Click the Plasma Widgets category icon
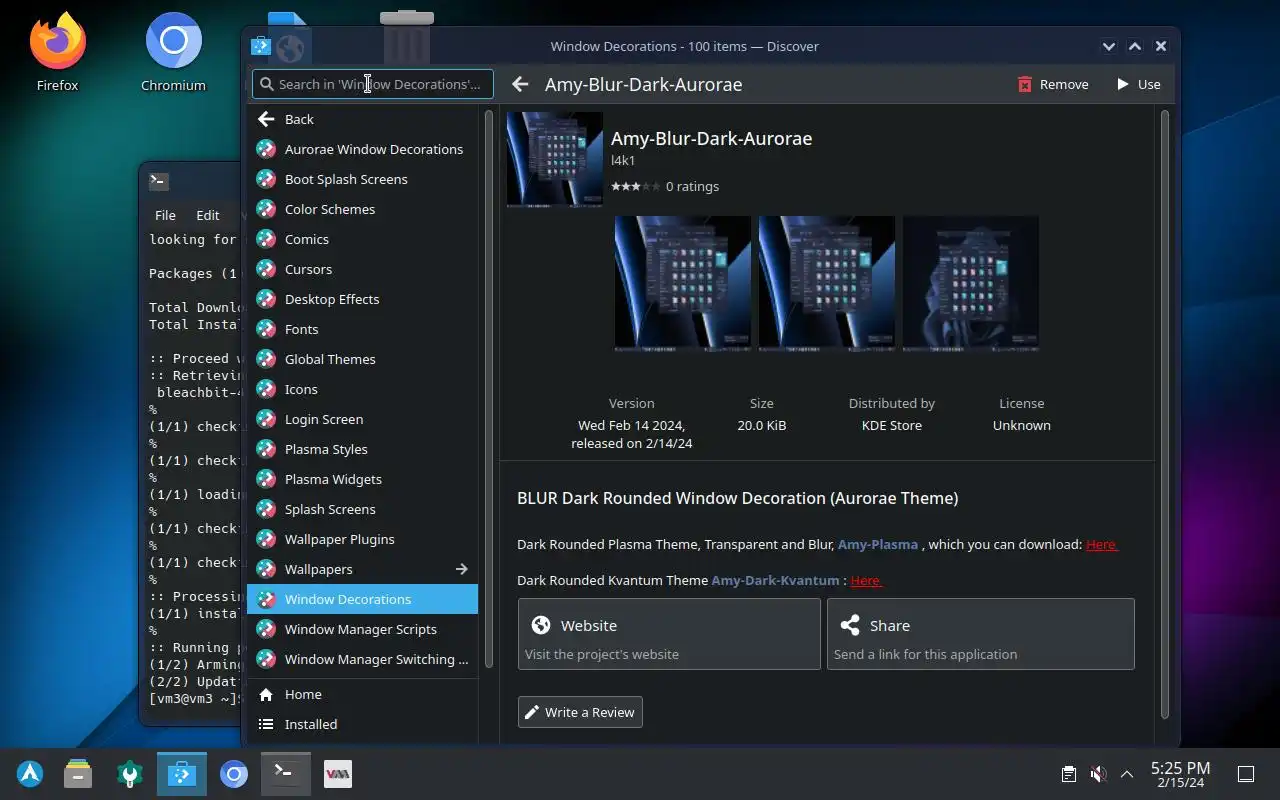 click(266, 479)
